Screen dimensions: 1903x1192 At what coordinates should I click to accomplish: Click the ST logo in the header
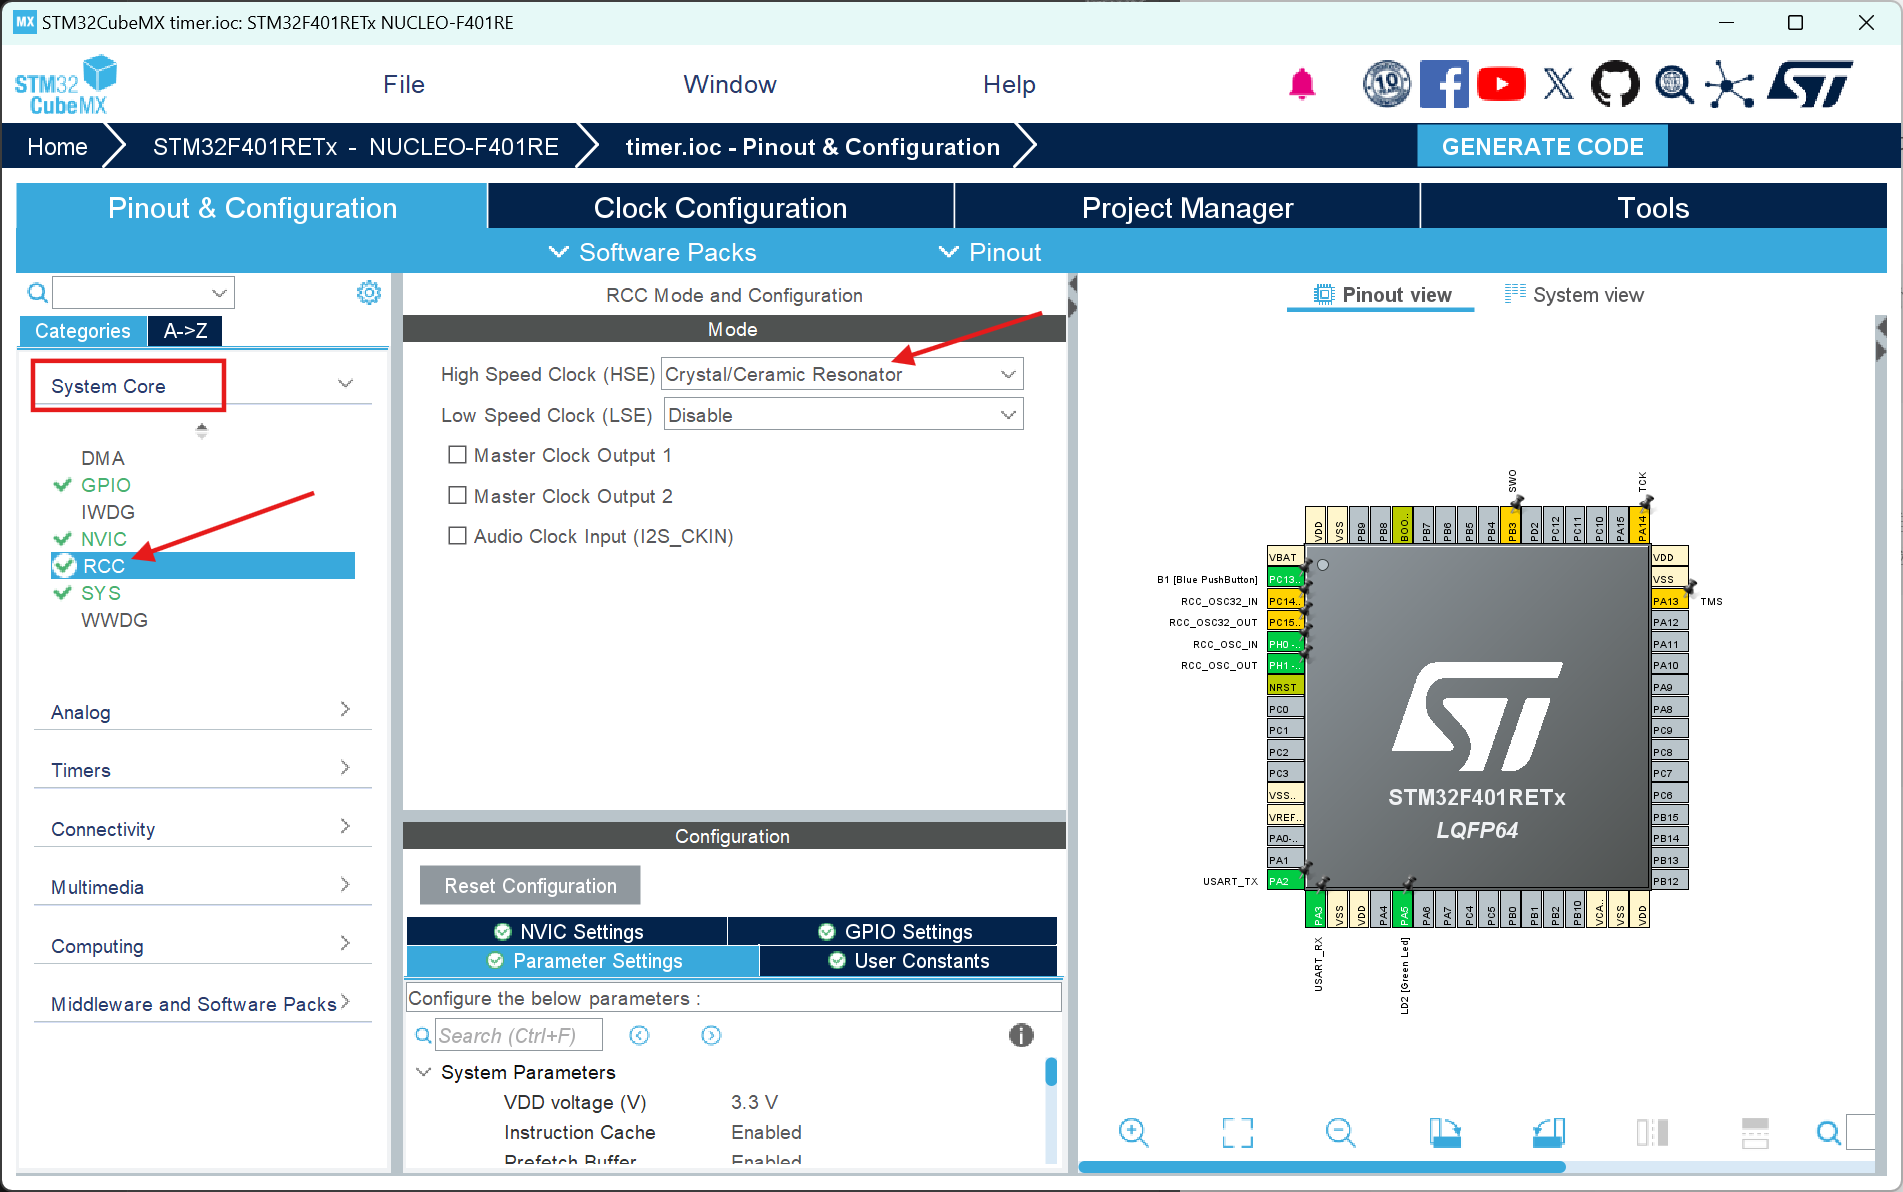tap(1811, 84)
